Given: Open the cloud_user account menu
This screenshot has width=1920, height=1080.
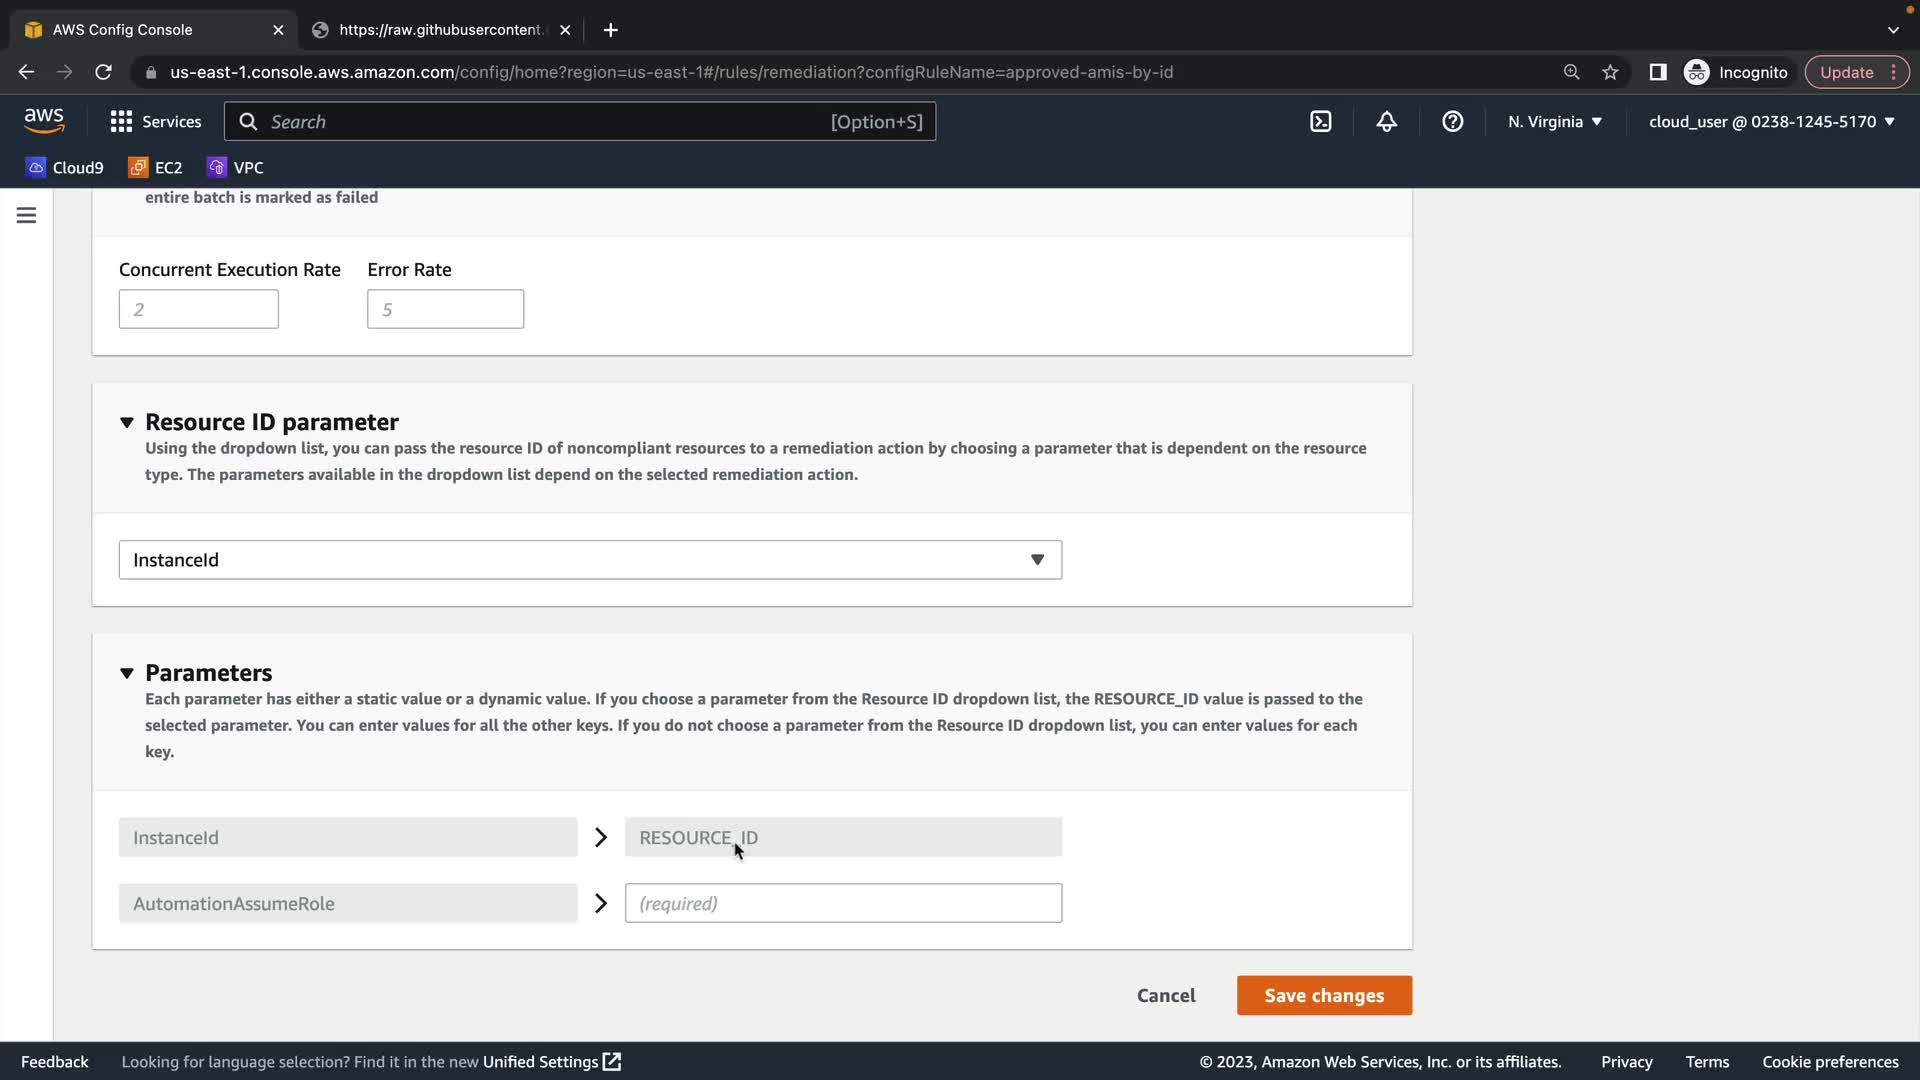Looking at the screenshot, I should (1771, 122).
